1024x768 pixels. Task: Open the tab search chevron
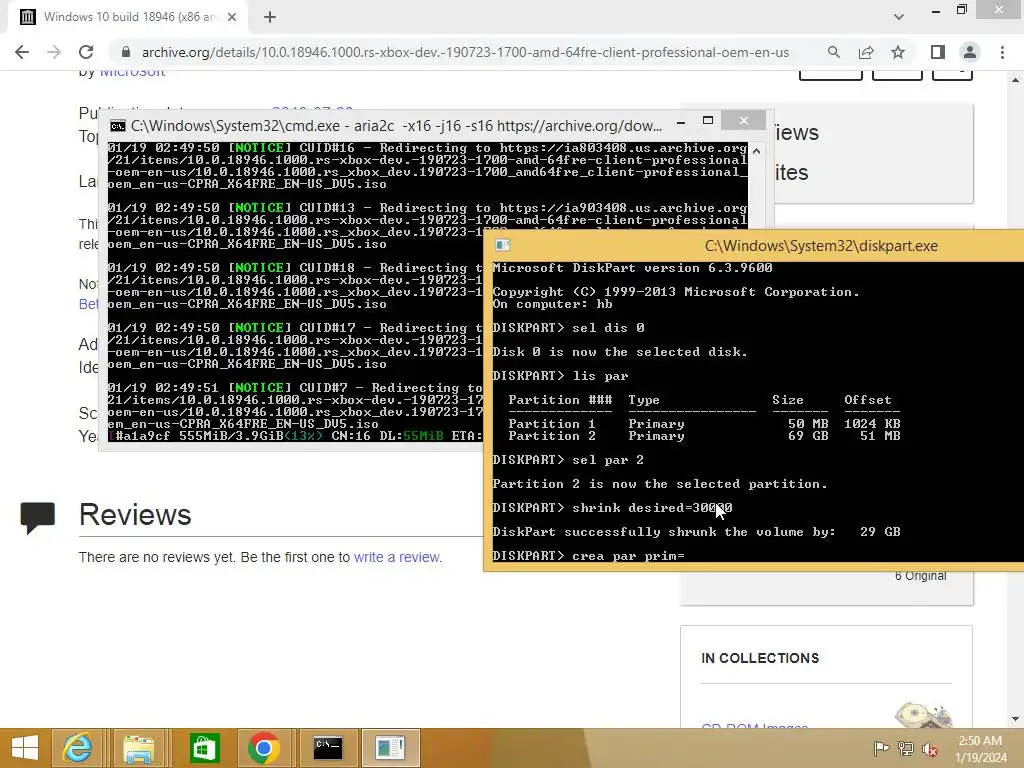(899, 16)
